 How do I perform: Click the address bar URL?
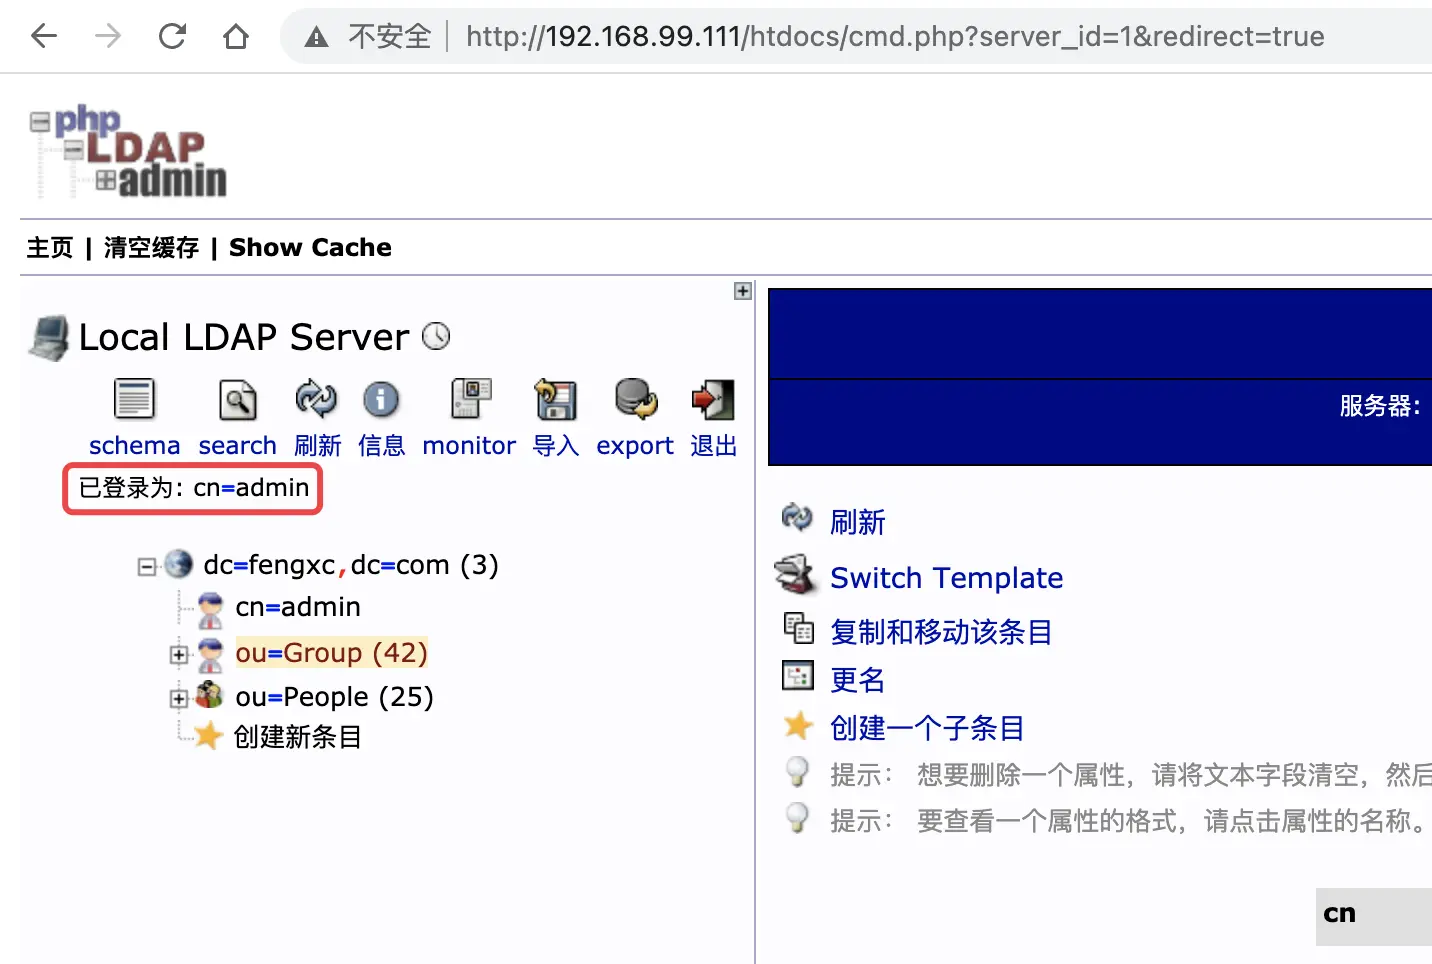[895, 37]
